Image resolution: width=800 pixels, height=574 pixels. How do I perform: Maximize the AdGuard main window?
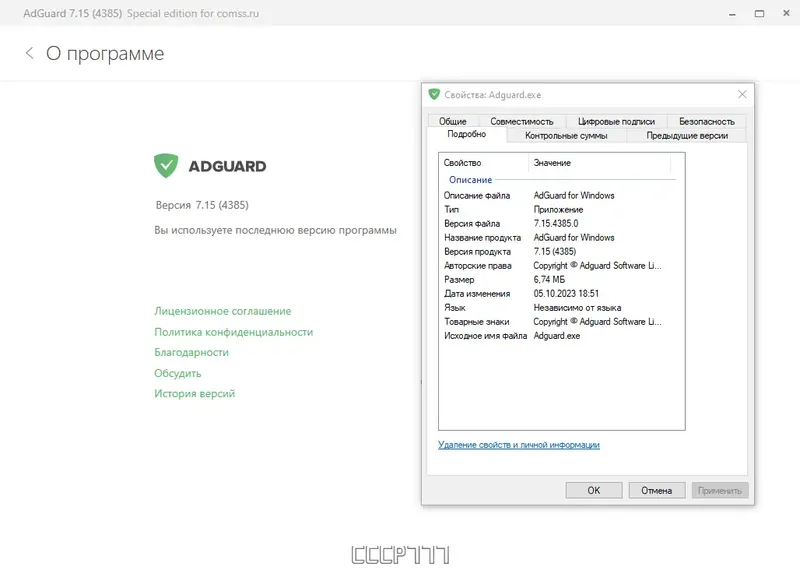pos(759,14)
